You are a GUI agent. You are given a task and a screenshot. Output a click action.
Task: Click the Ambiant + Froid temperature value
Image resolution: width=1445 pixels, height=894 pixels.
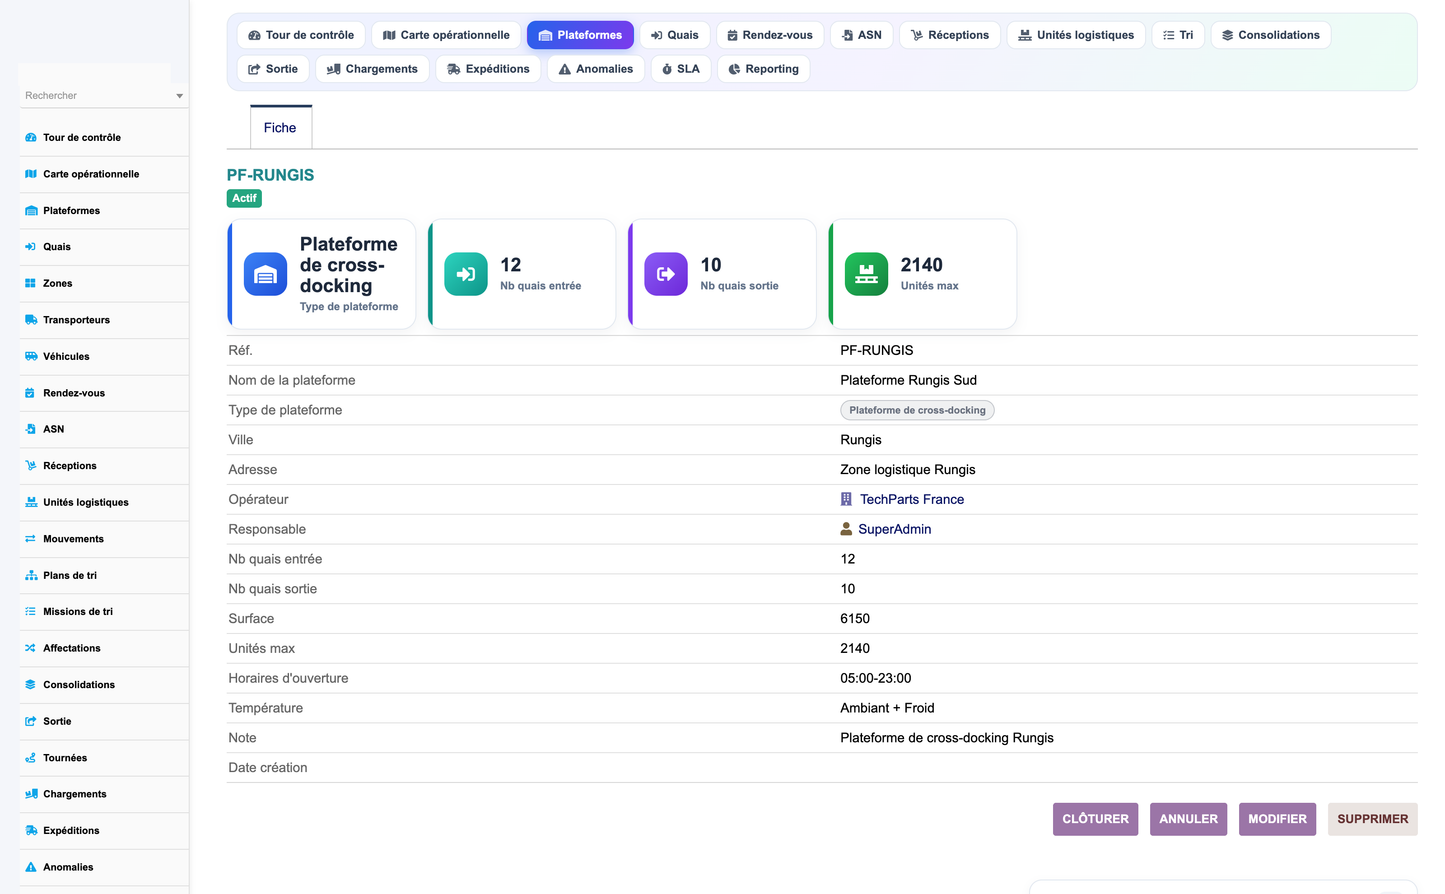pyautogui.click(x=887, y=708)
